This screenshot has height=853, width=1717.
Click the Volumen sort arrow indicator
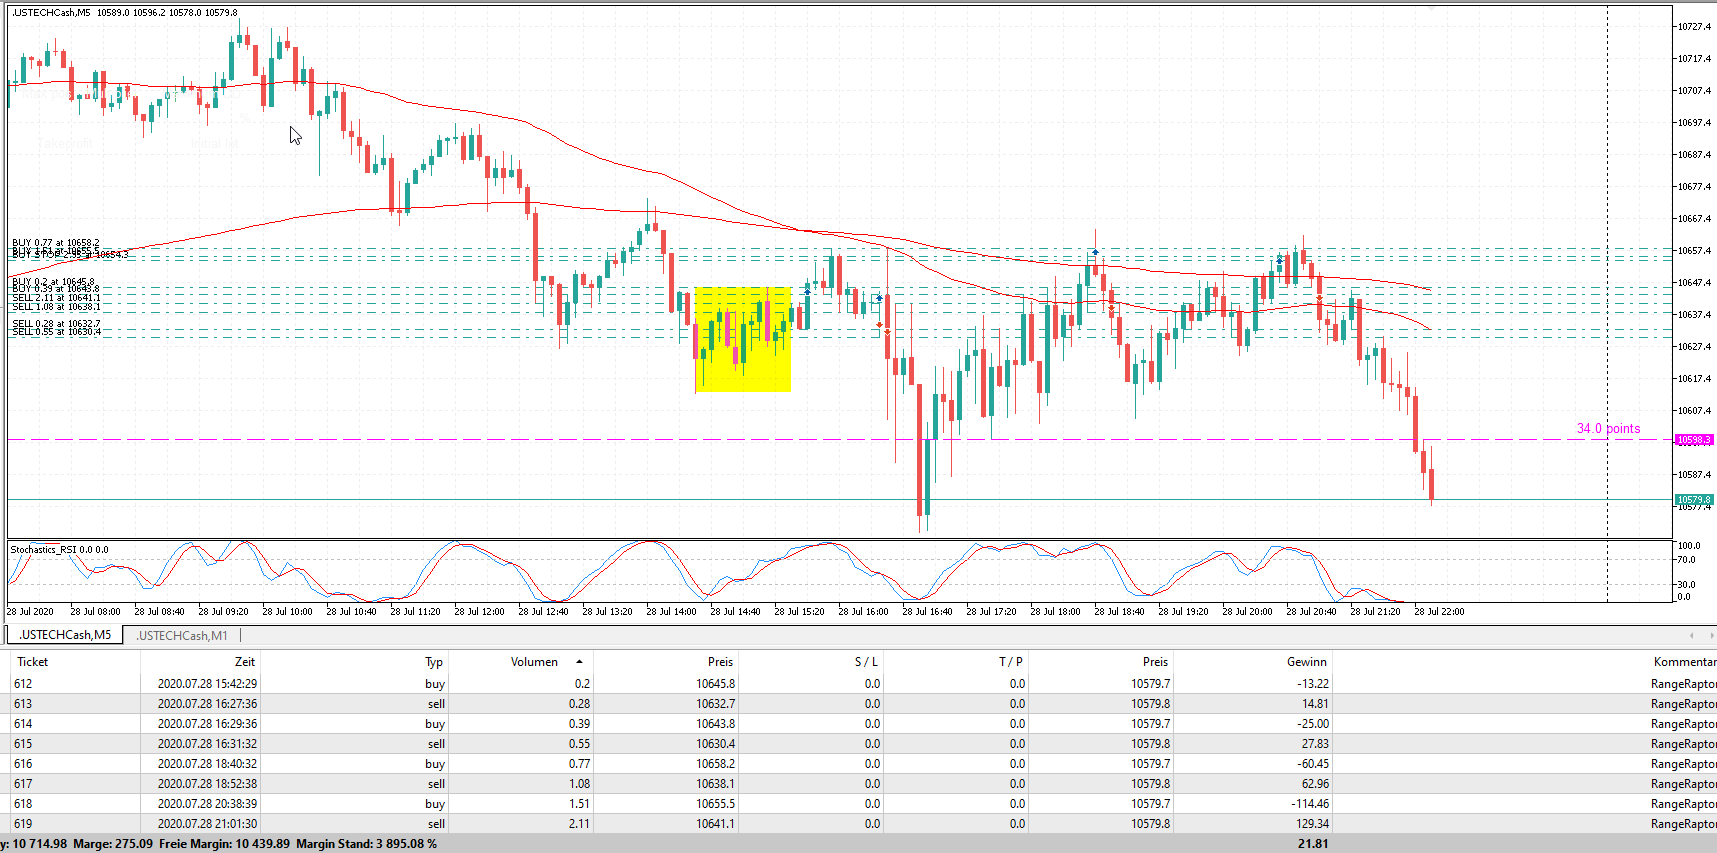(579, 662)
